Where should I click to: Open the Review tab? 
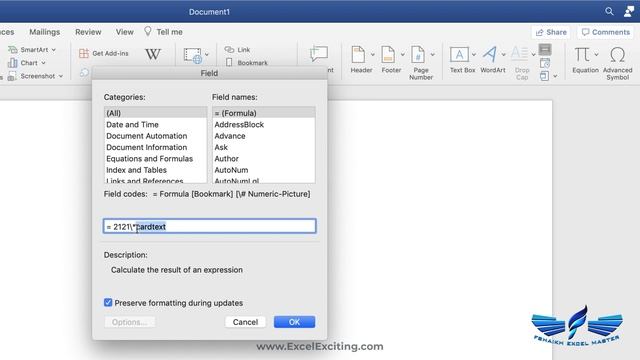[x=88, y=32]
